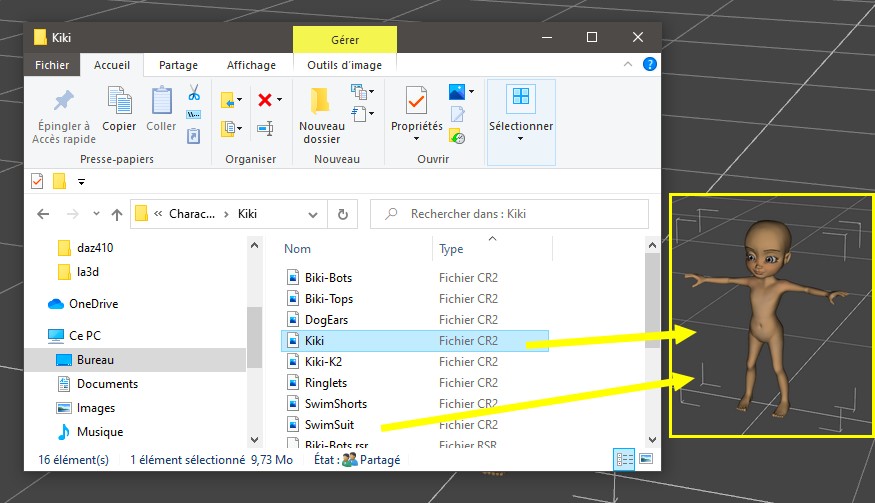
Task: Refresh the Kiki folder view
Action: click(343, 214)
